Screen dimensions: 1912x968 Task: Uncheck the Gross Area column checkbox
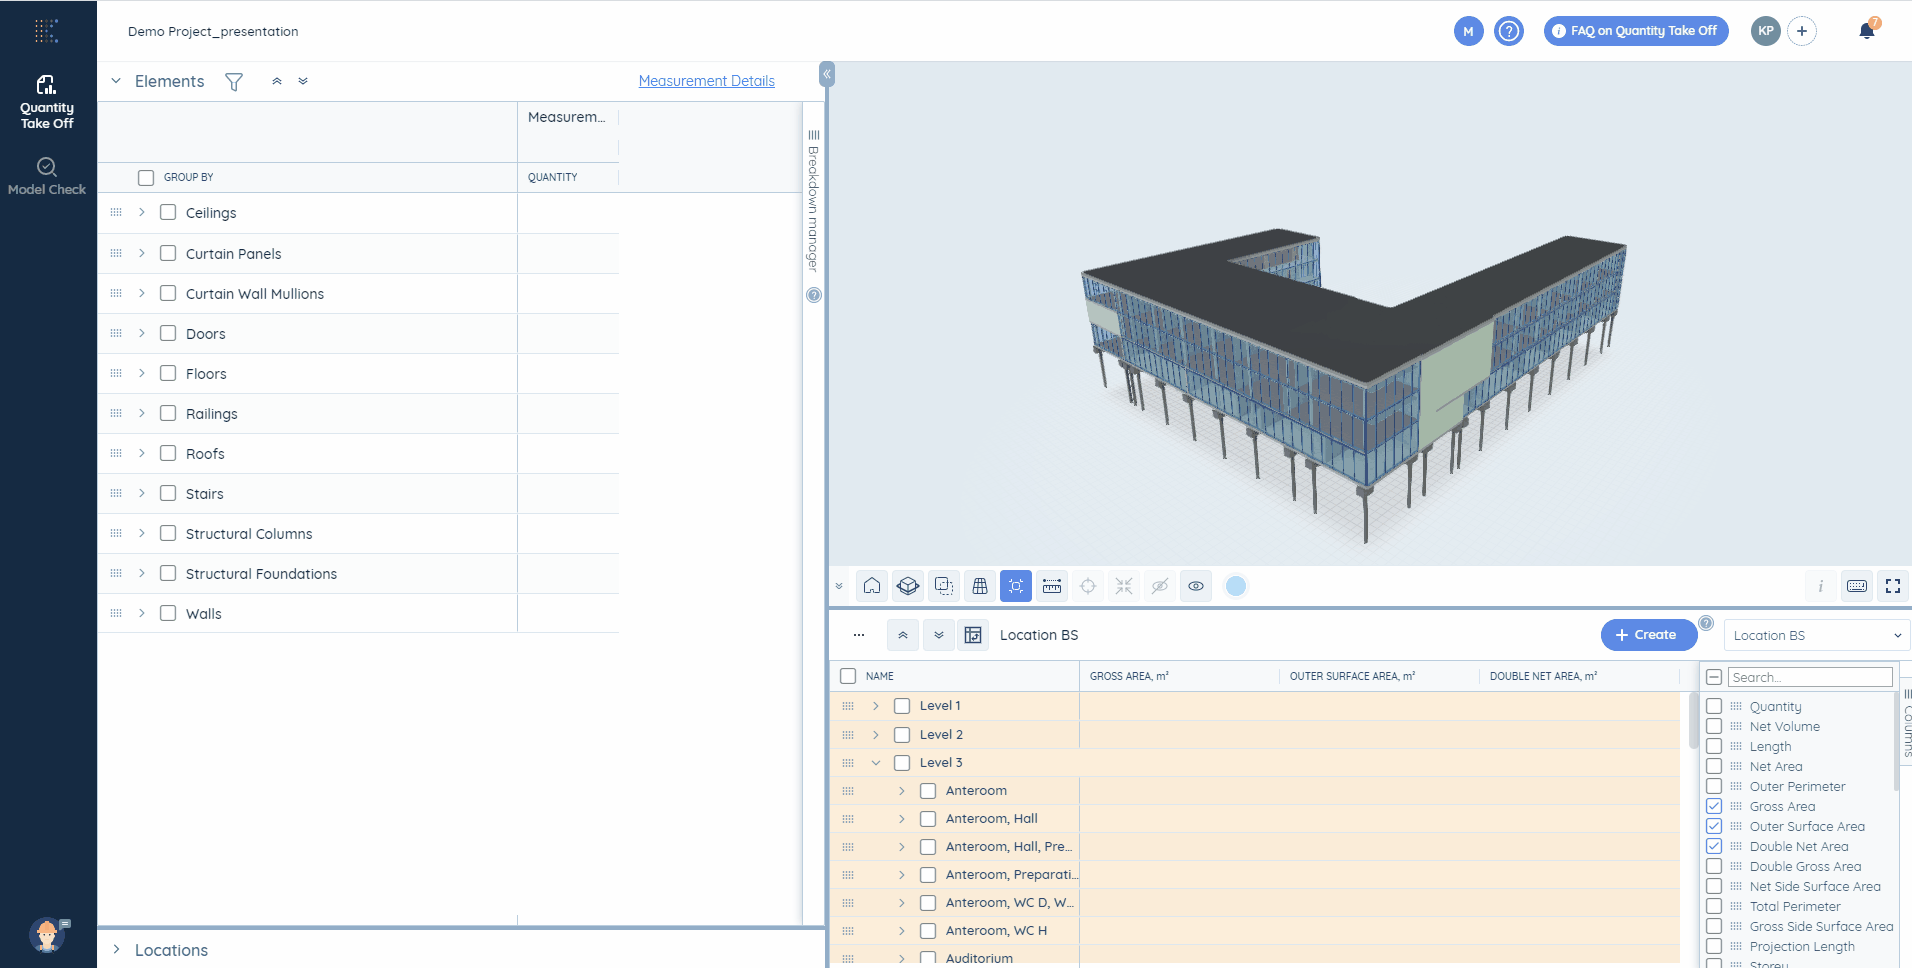pyautogui.click(x=1714, y=806)
